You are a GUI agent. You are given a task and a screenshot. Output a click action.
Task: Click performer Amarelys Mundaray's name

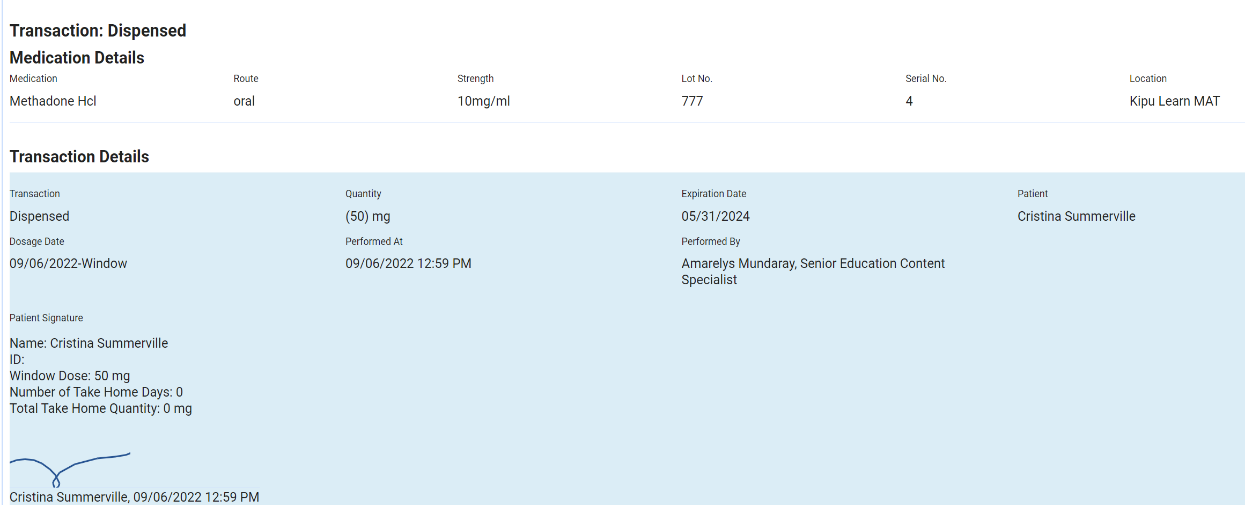pos(738,264)
